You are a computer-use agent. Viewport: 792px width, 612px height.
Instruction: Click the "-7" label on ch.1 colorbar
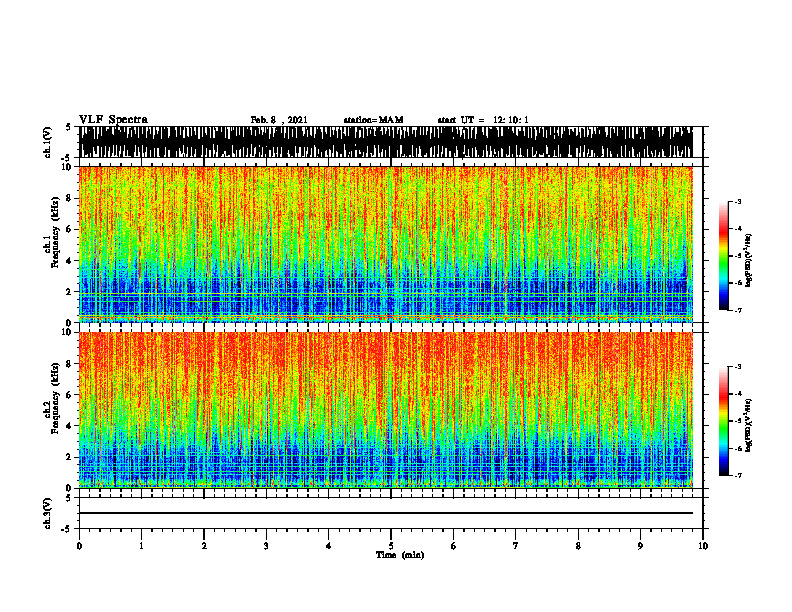737,310
